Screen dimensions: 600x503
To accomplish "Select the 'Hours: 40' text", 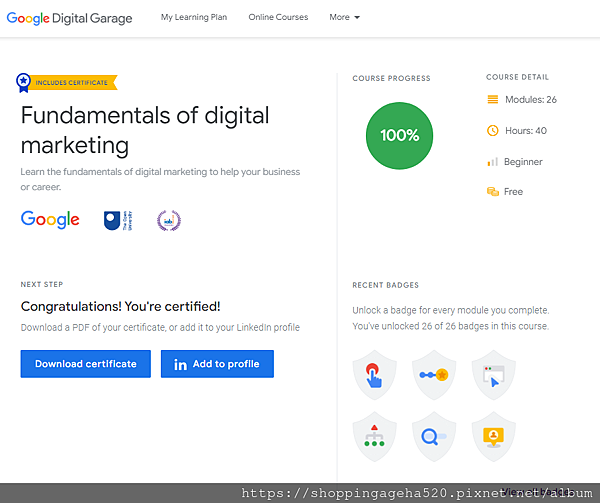I will (x=526, y=131).
